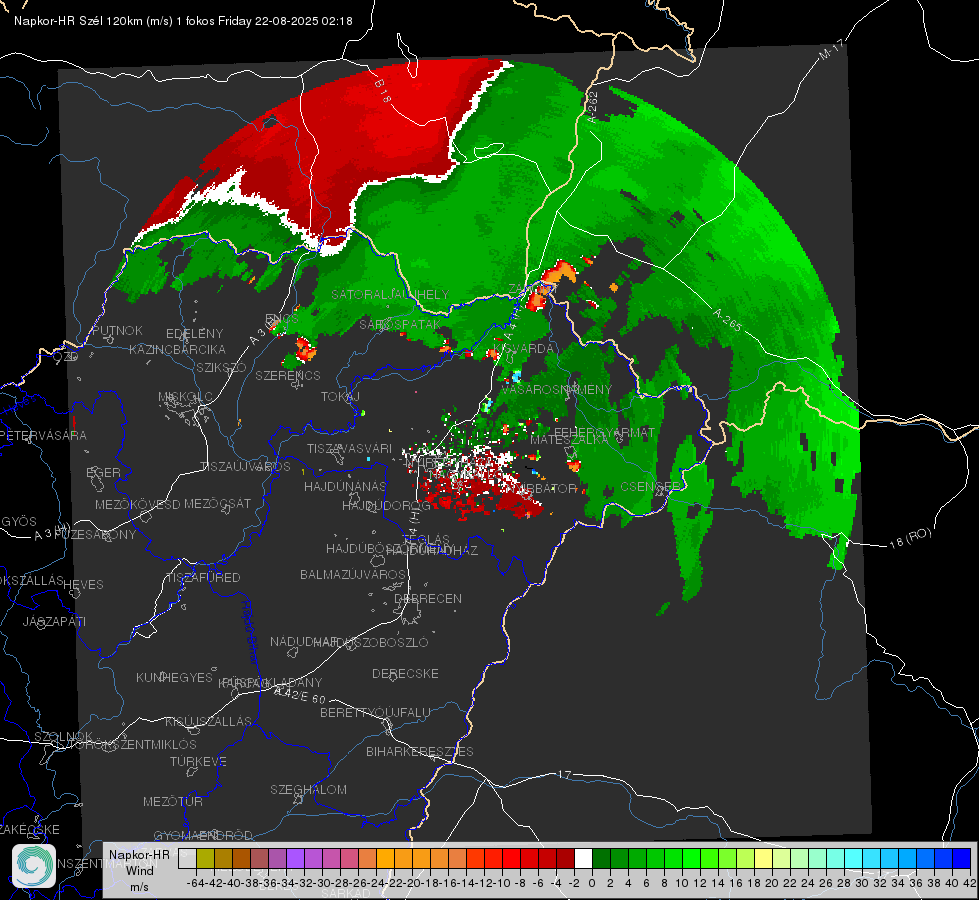Click the FEHÉRGYARMAT label

(x=604, y=432)
